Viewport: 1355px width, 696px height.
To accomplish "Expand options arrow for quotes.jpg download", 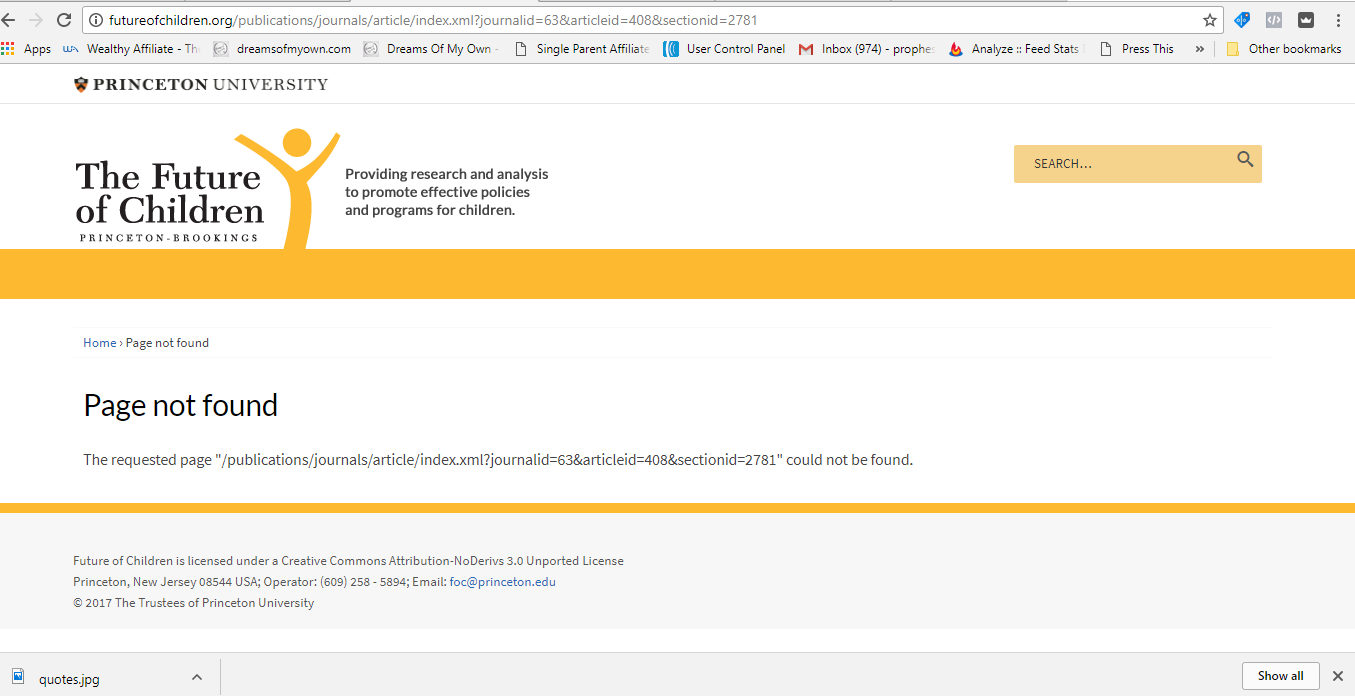I will [x=197, y=677].
